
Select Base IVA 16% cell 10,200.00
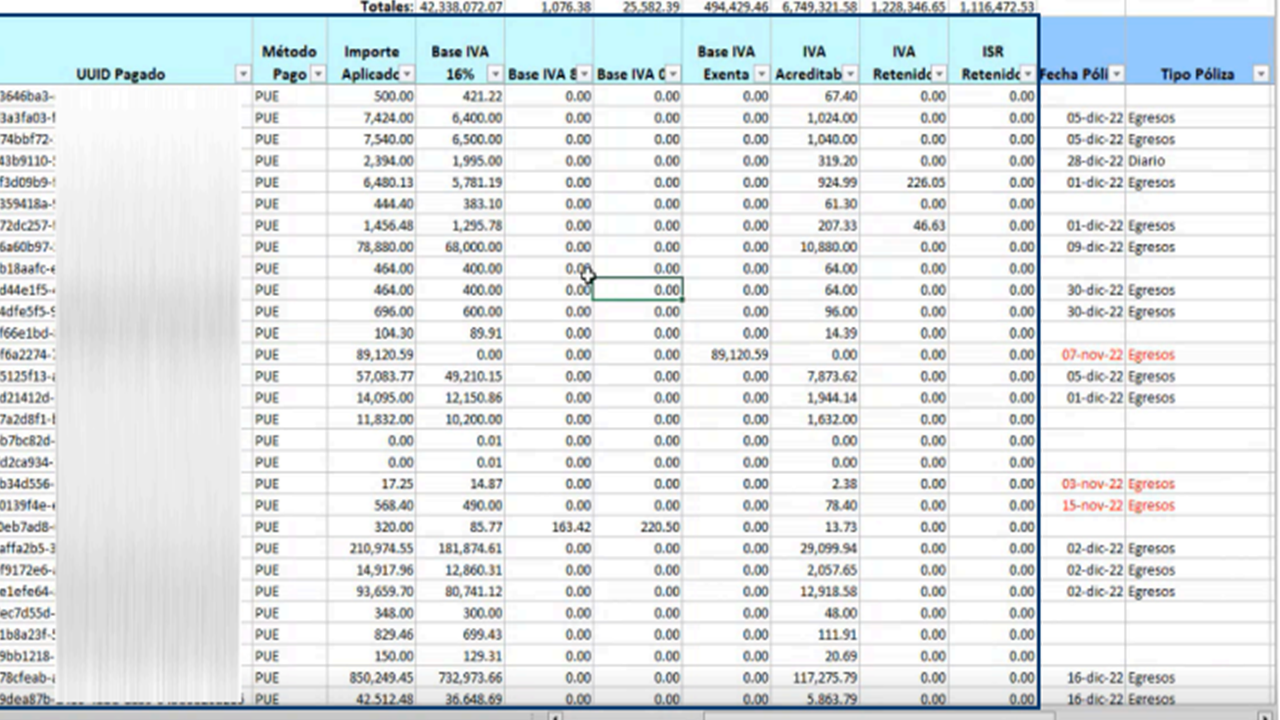pos(460,420)
